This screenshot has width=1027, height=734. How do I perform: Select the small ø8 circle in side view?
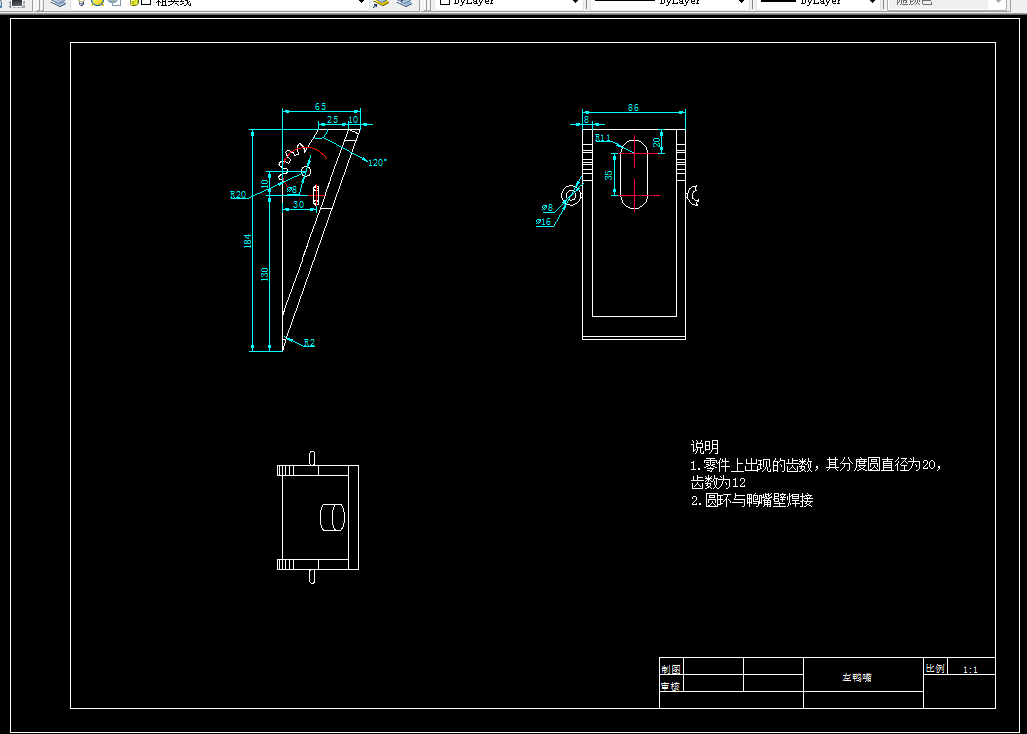click(x=306, y=172)
